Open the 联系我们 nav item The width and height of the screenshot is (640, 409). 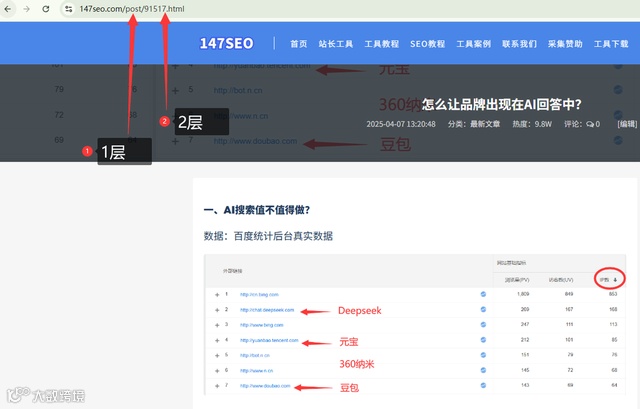coord(519,44)
